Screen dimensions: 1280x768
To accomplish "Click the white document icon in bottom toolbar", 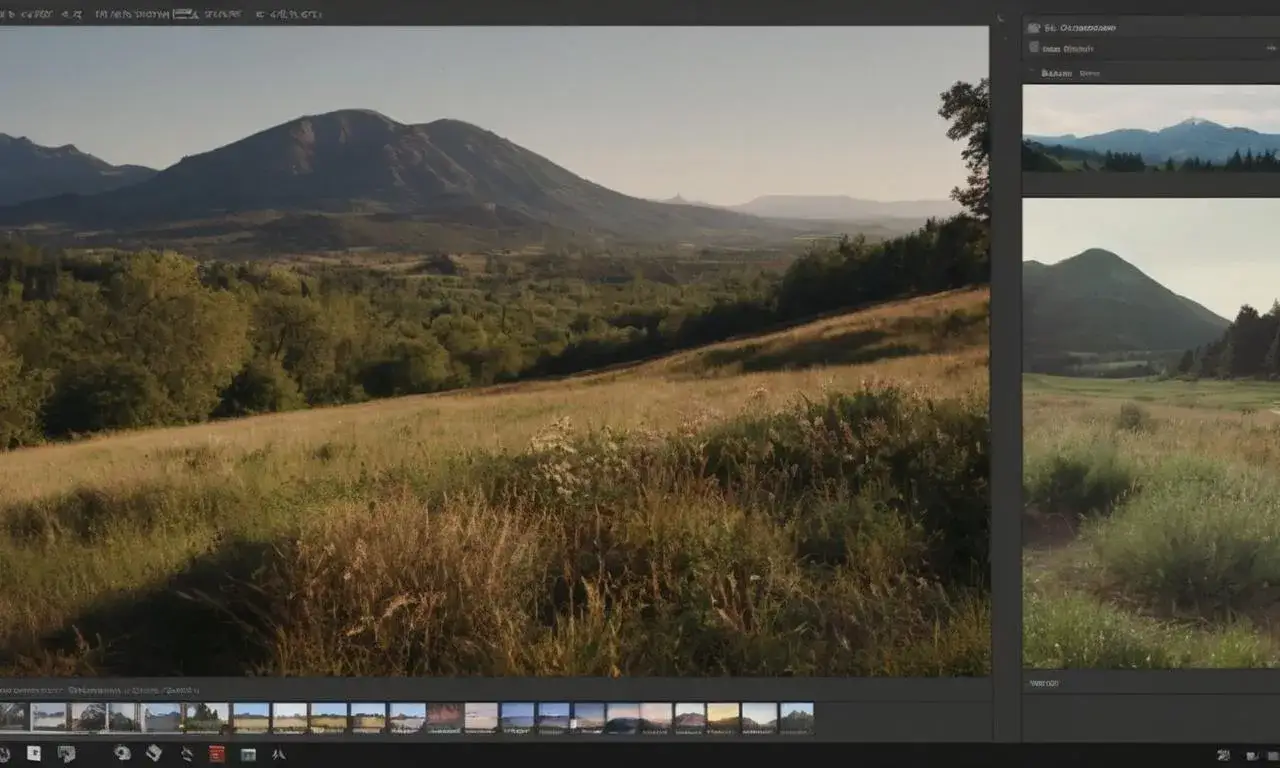I will (34, 754).
